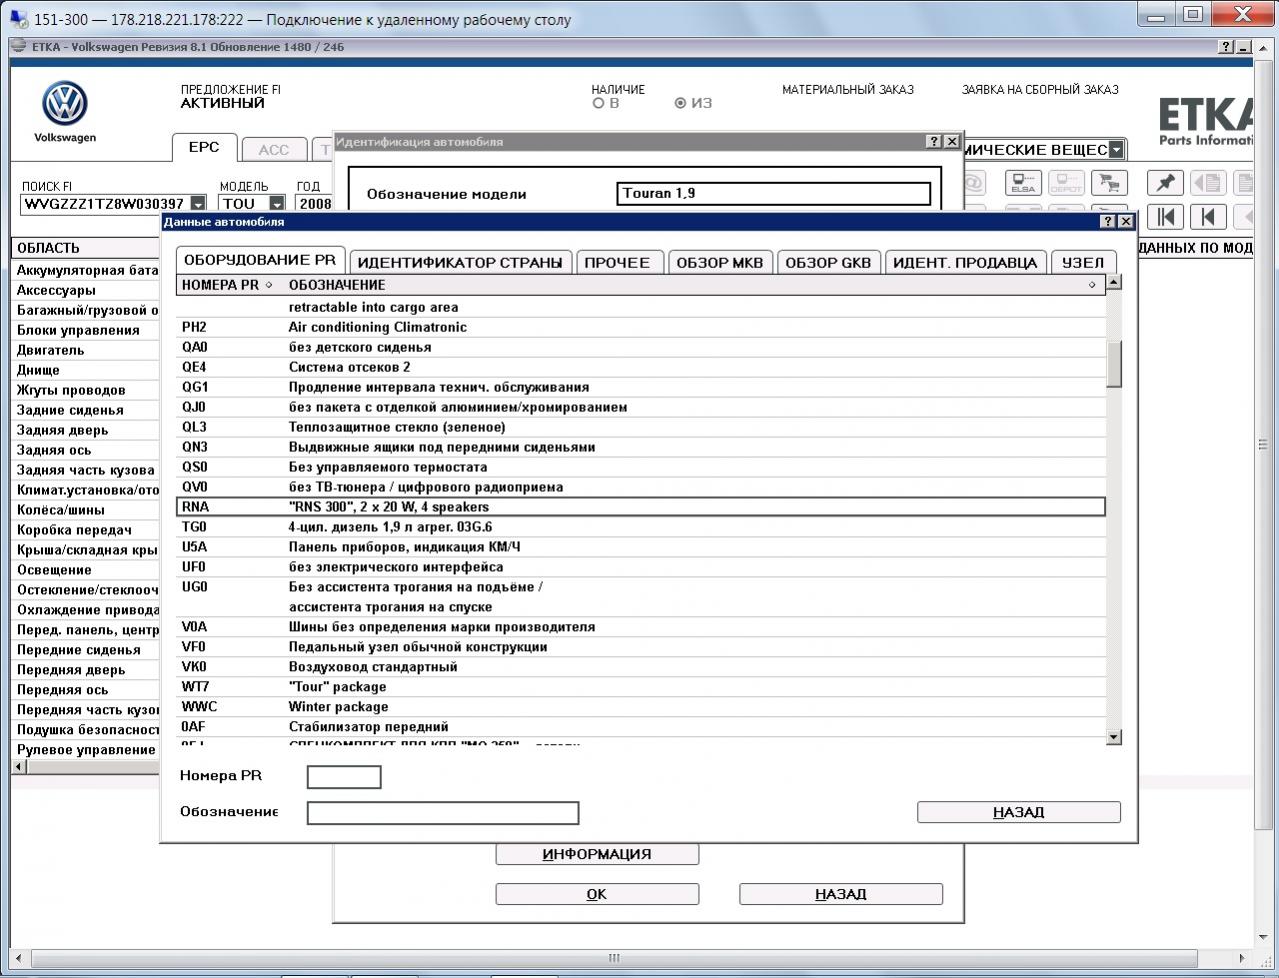Select Освещение in the ОБЛАСТЬ list
The width and height of the screenshot is (1279, 978).
[x=85, y=570]
